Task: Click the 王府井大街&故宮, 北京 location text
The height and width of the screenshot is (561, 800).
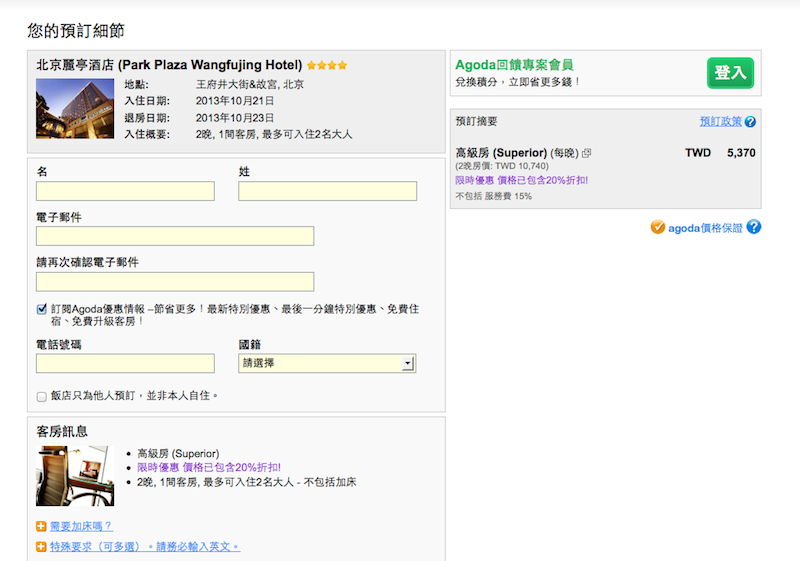Action: click(x=249, y=84)
